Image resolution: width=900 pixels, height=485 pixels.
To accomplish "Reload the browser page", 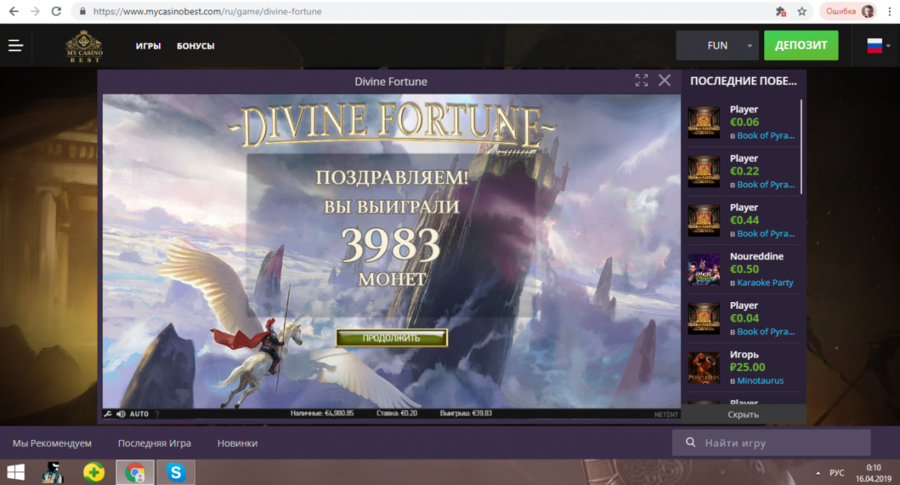I will (56, 11).
